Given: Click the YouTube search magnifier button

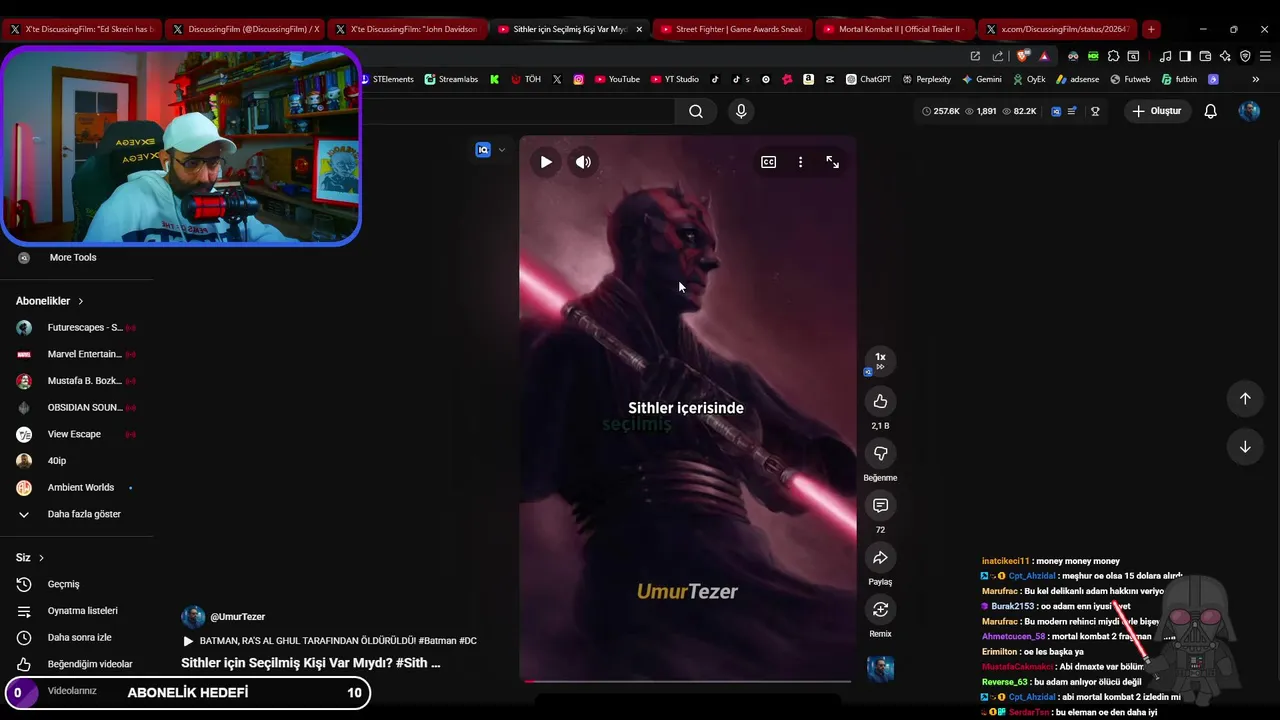Looking at the screenshot, I should tap(696, 111).
